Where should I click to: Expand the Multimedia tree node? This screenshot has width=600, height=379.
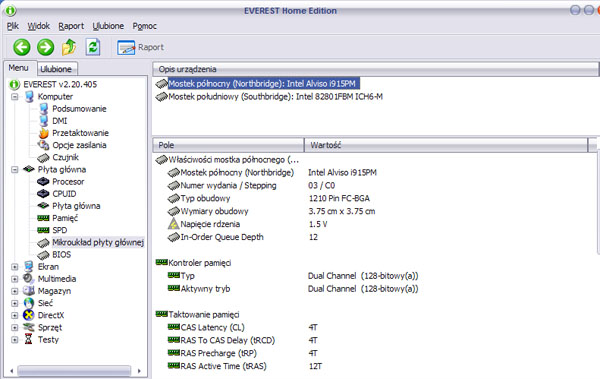(15, 279)
